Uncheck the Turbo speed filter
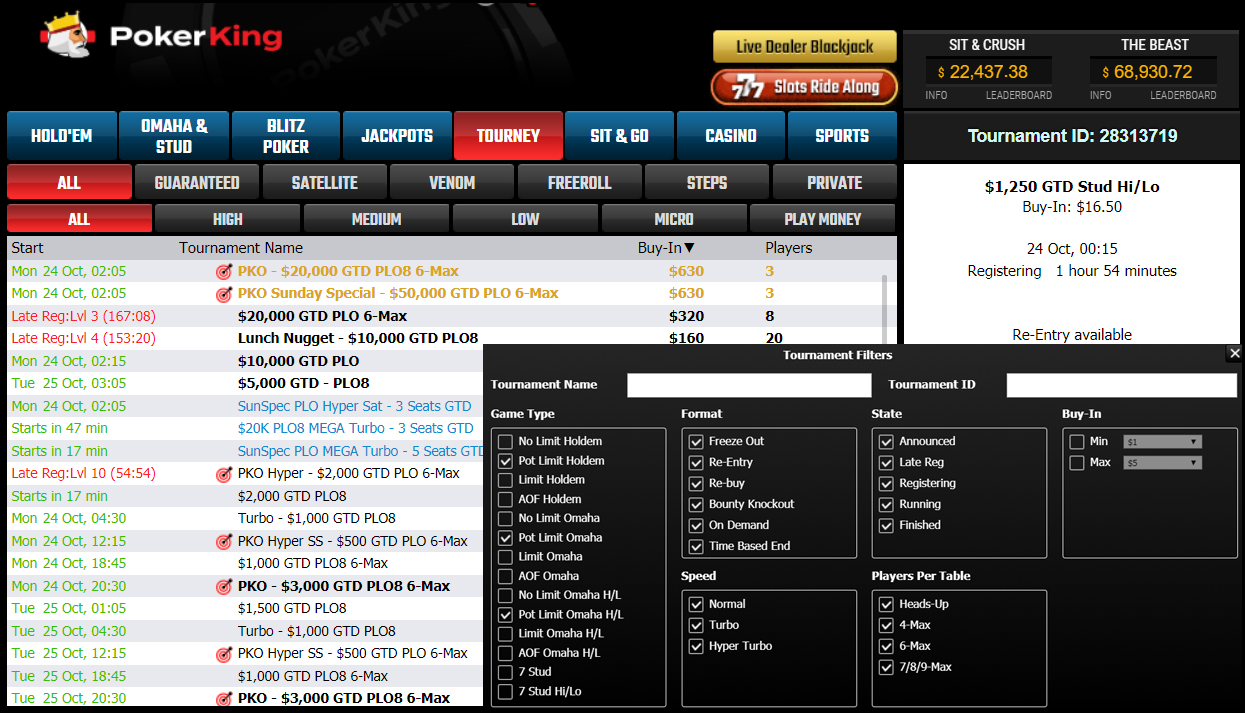Screen dimensions: 1245x713 point(695,625)
